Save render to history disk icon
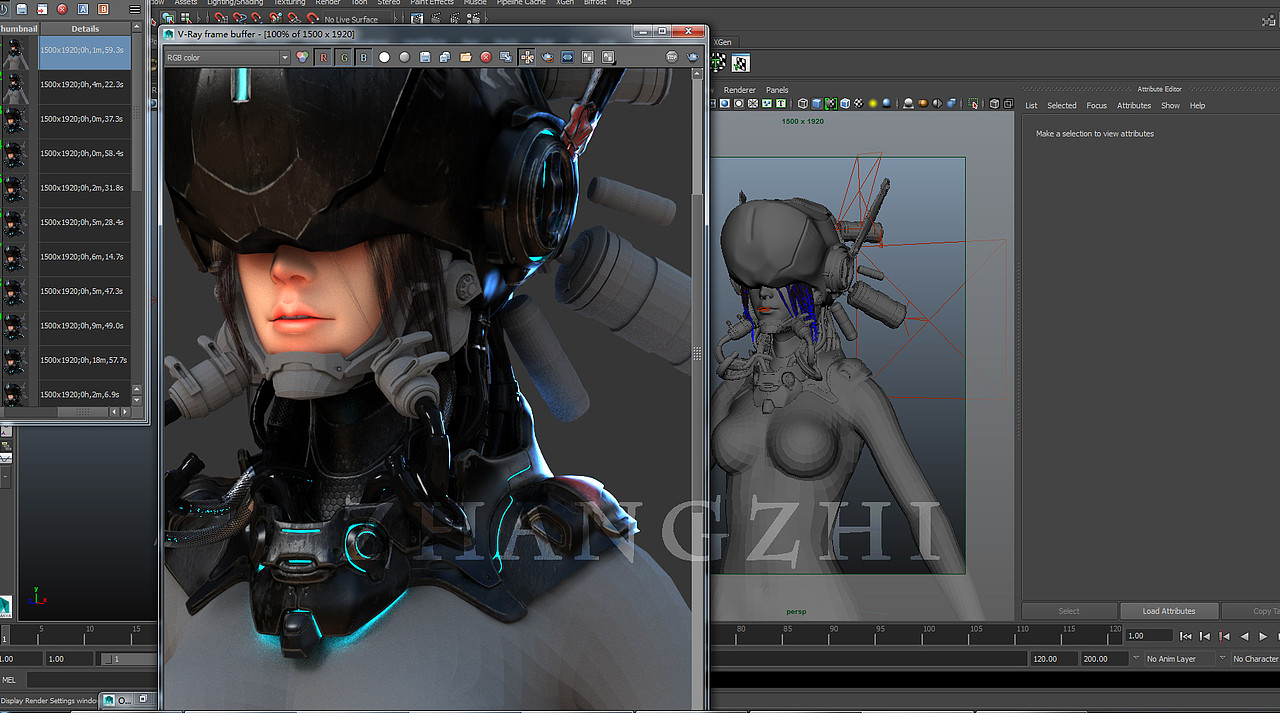Image resolution: width=1280 pixels, height=713 pixels. pyautogui.click(x=22, y=9)
